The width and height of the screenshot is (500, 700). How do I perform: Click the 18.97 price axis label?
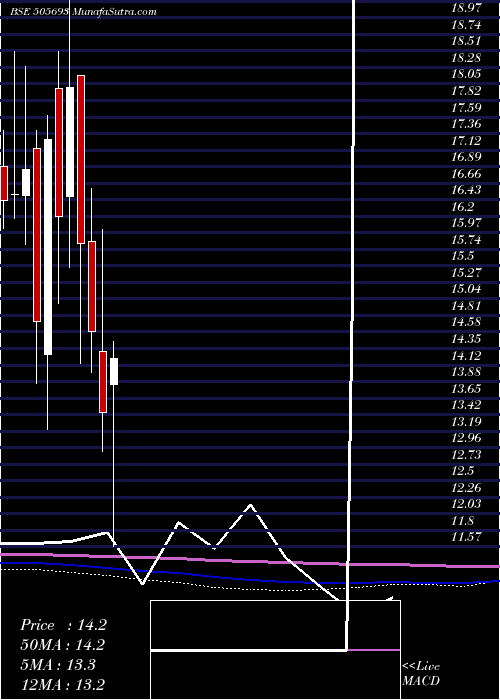pos(466,8)
